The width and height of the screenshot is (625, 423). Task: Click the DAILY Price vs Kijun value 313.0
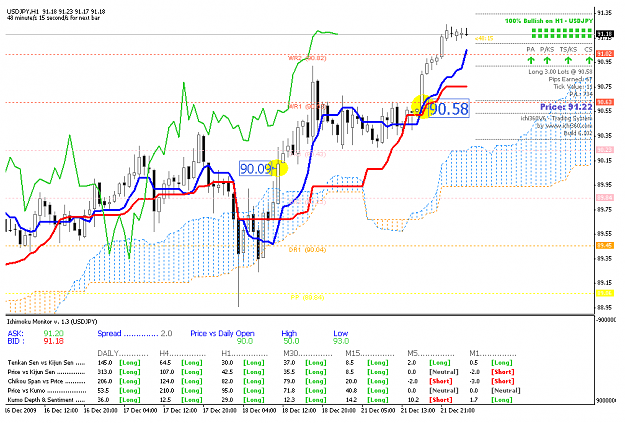(105, 372)
